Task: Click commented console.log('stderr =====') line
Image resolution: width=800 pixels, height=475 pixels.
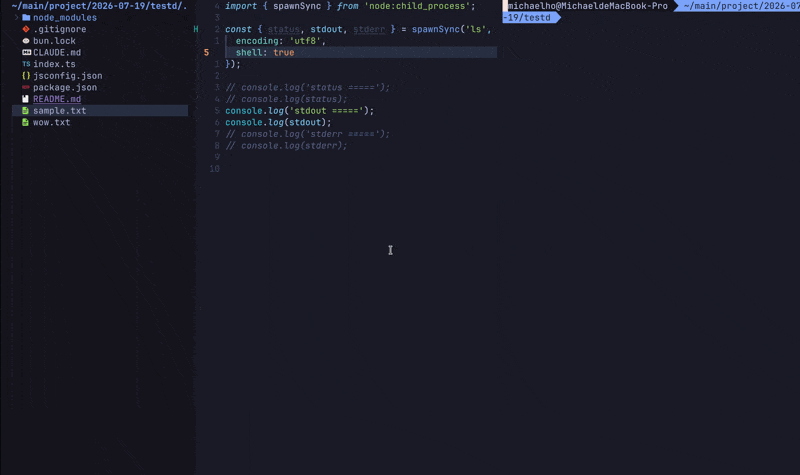Action: point(308,134)
